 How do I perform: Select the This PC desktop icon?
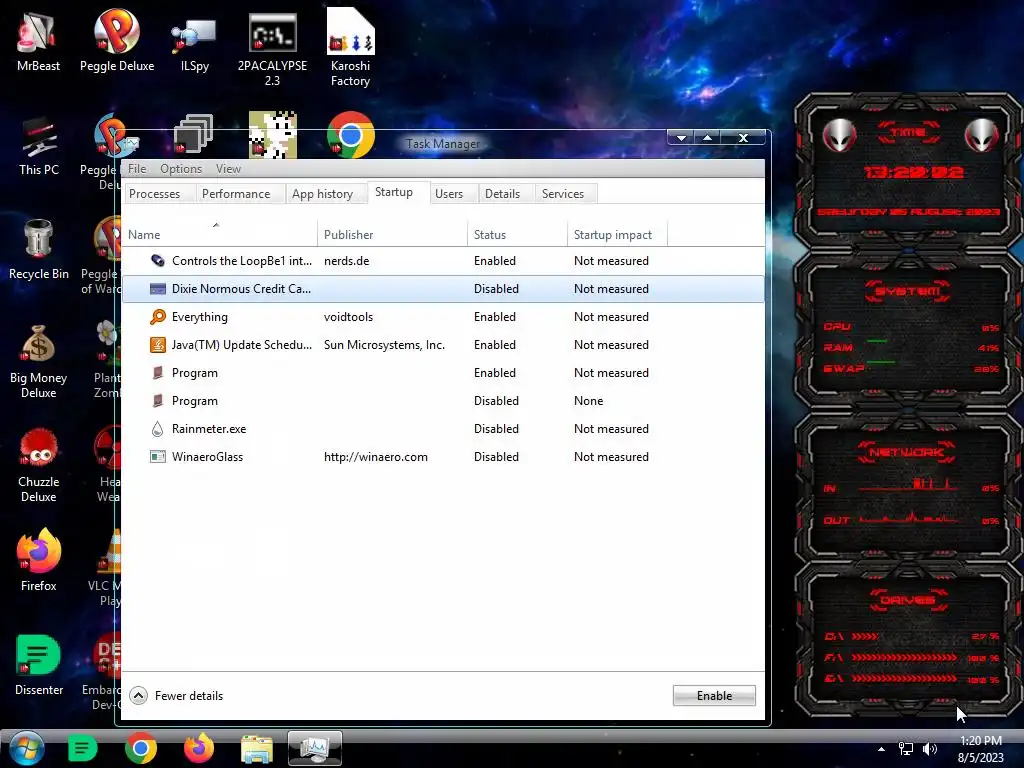[39, 146]
